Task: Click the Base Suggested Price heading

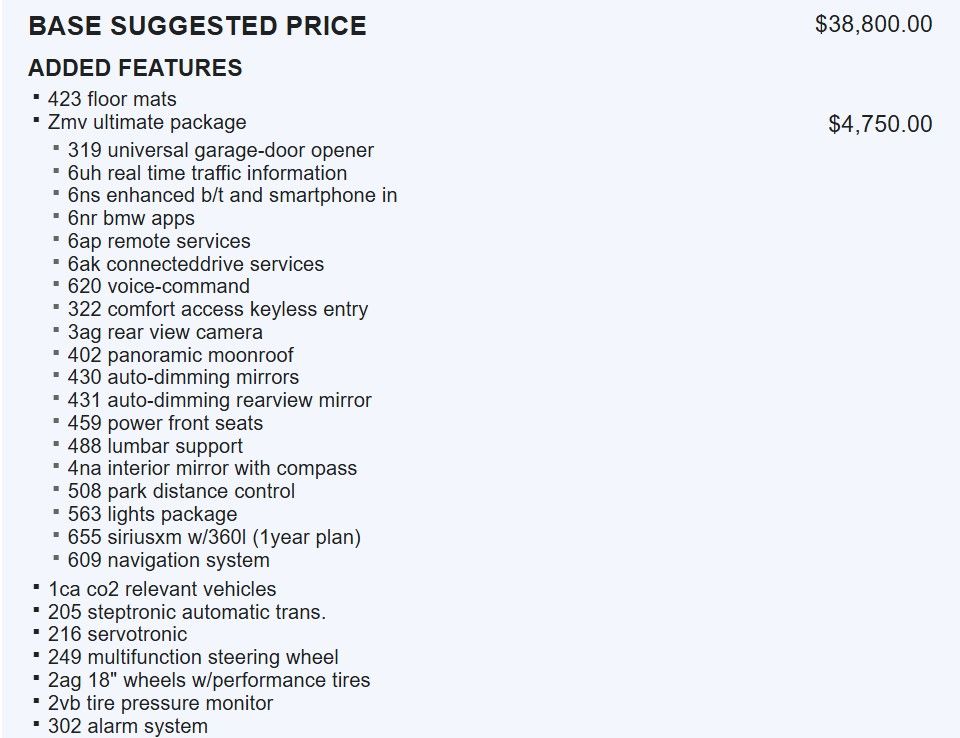Action: coord(197,26)
